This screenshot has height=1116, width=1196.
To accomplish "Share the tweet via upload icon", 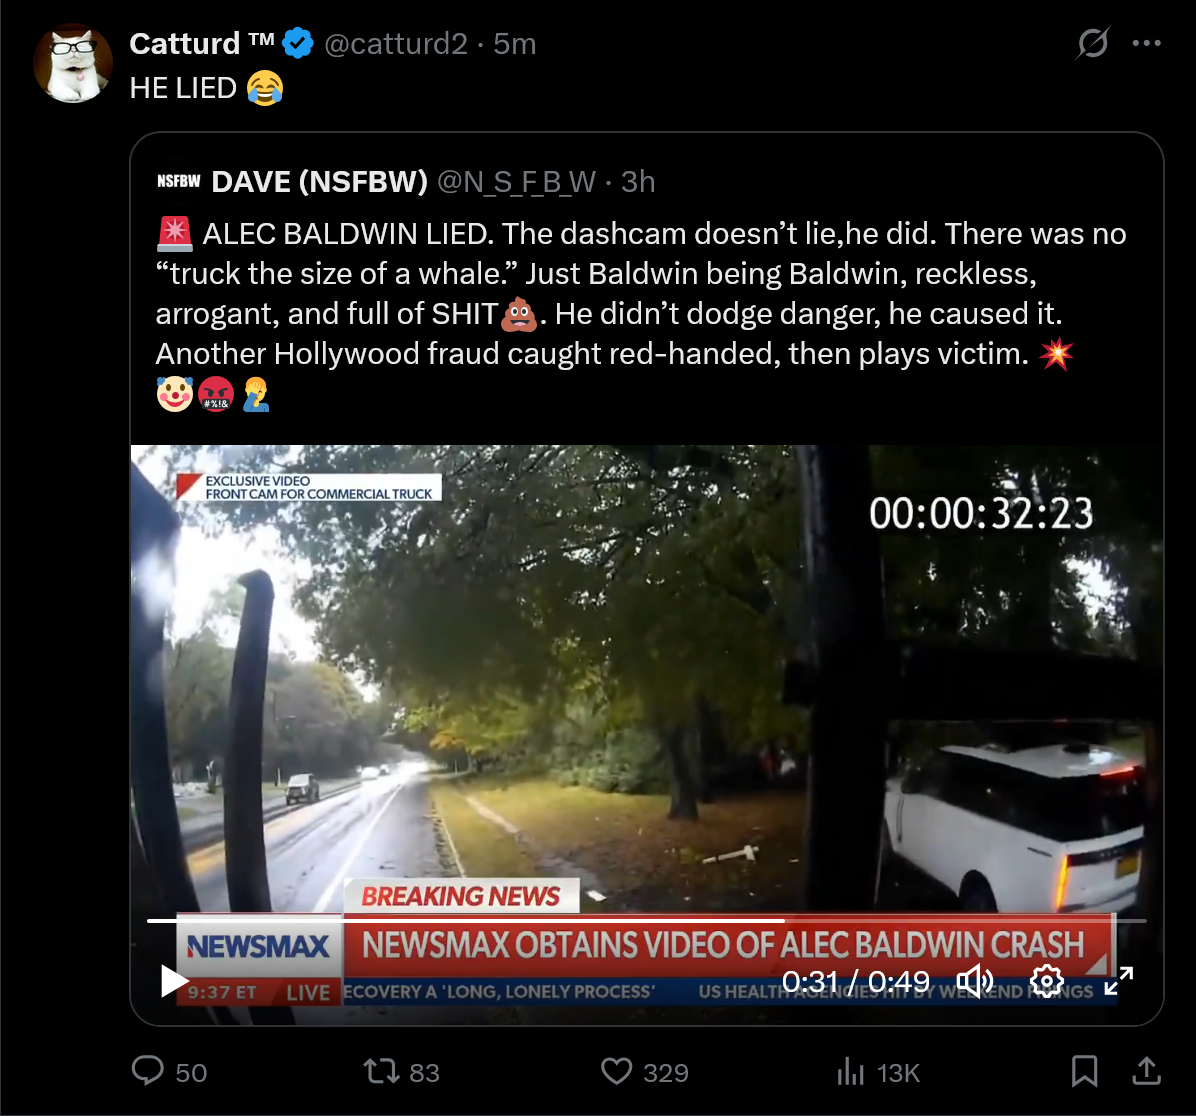I will coord(1146,1071).
